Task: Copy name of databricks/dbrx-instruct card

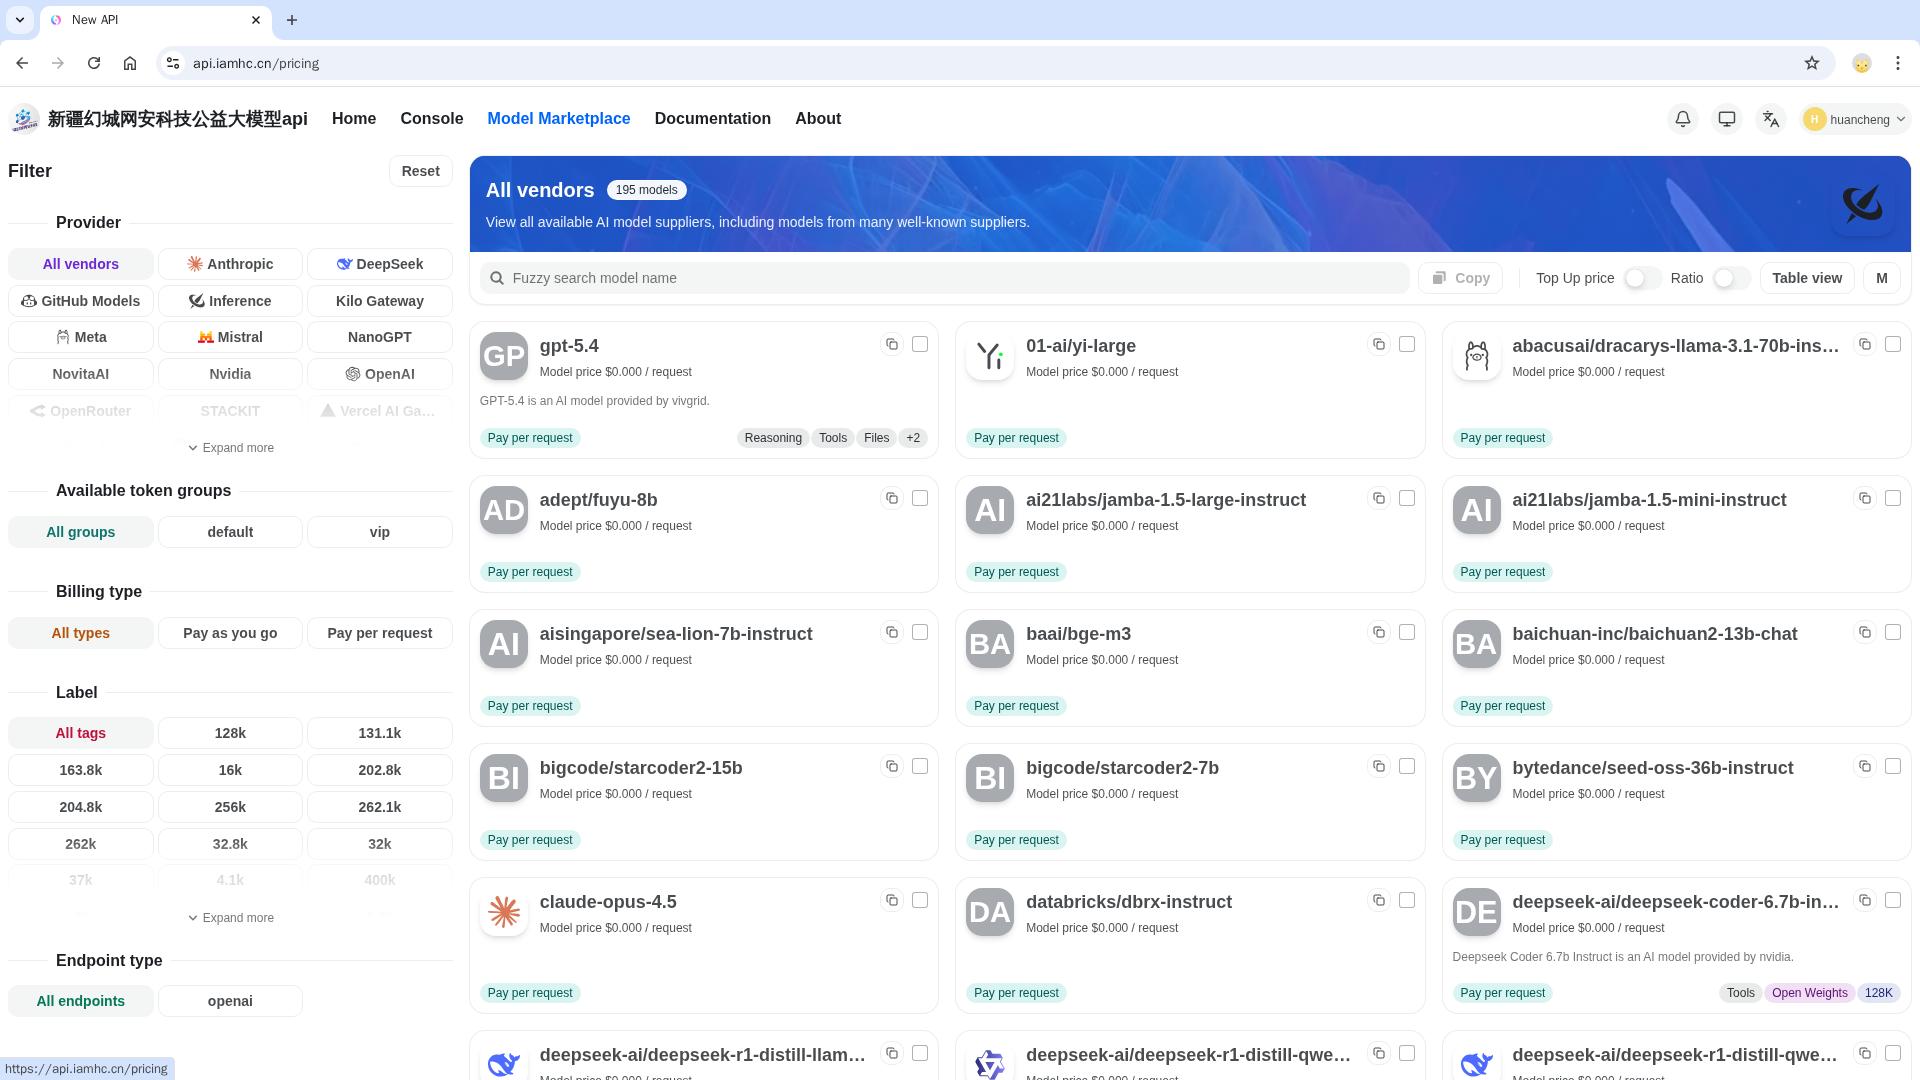Action: point(1379,900)
